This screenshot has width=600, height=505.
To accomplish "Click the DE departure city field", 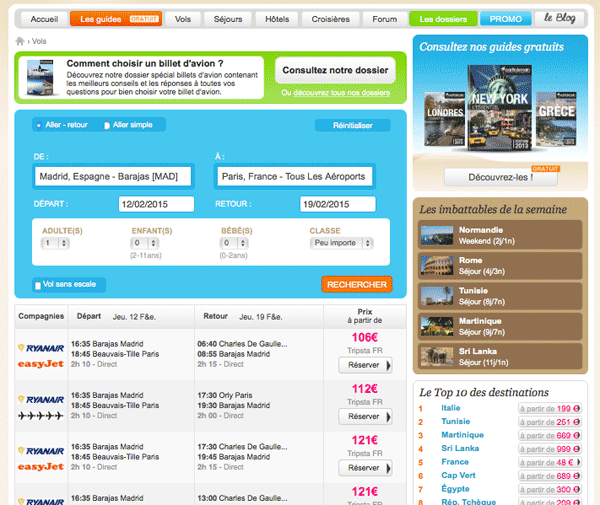I will [x=113, y=176].
